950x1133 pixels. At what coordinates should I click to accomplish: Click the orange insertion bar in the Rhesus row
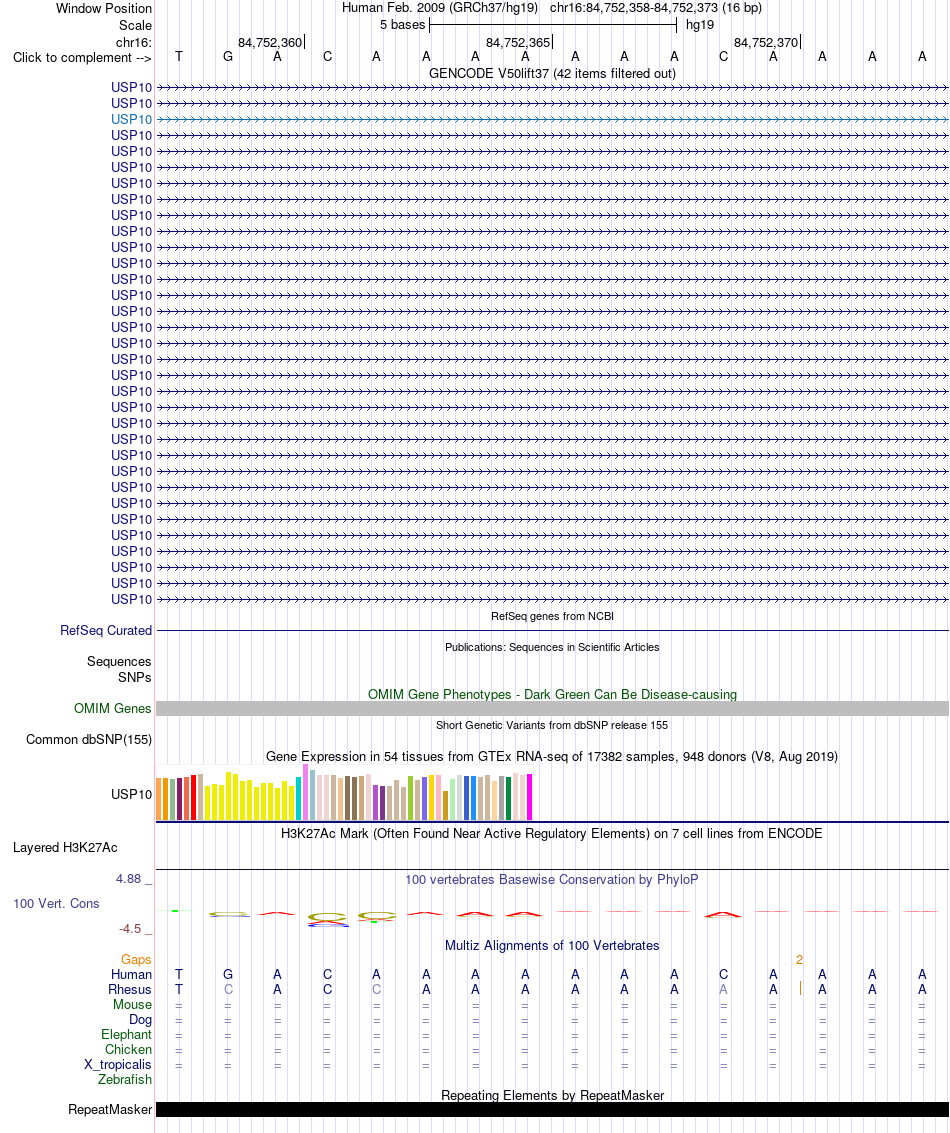[800, 988]
